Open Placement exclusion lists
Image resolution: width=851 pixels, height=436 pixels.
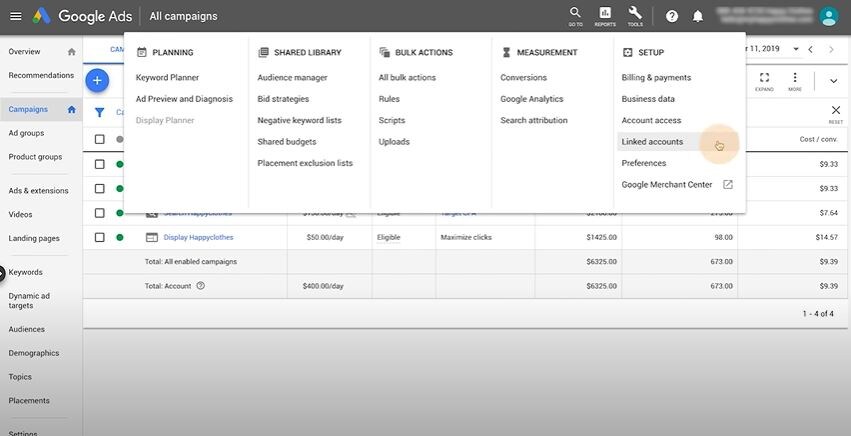305,163
